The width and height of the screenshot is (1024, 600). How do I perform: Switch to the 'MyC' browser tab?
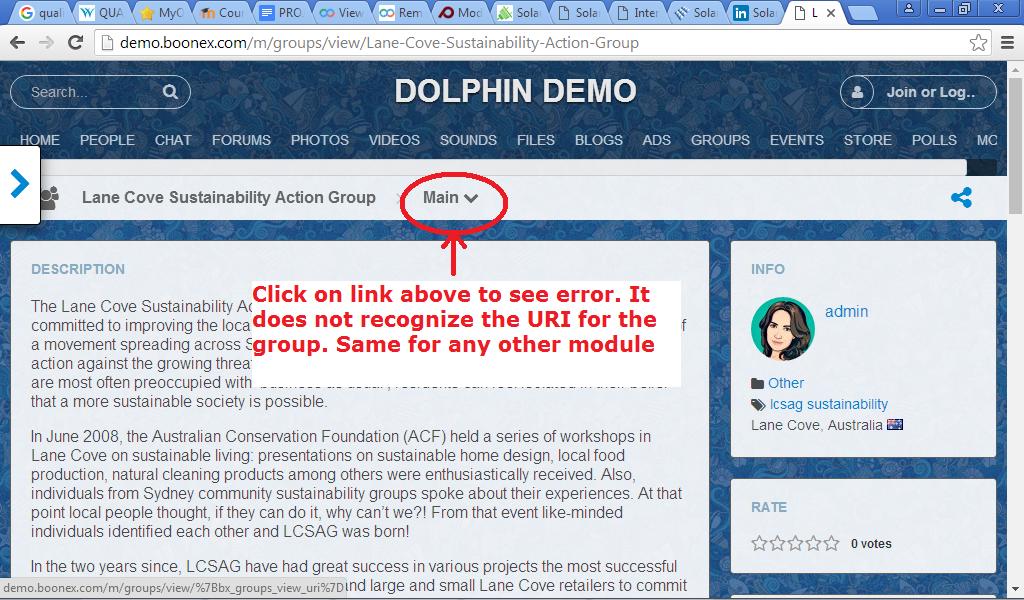[x=163, y=12]
